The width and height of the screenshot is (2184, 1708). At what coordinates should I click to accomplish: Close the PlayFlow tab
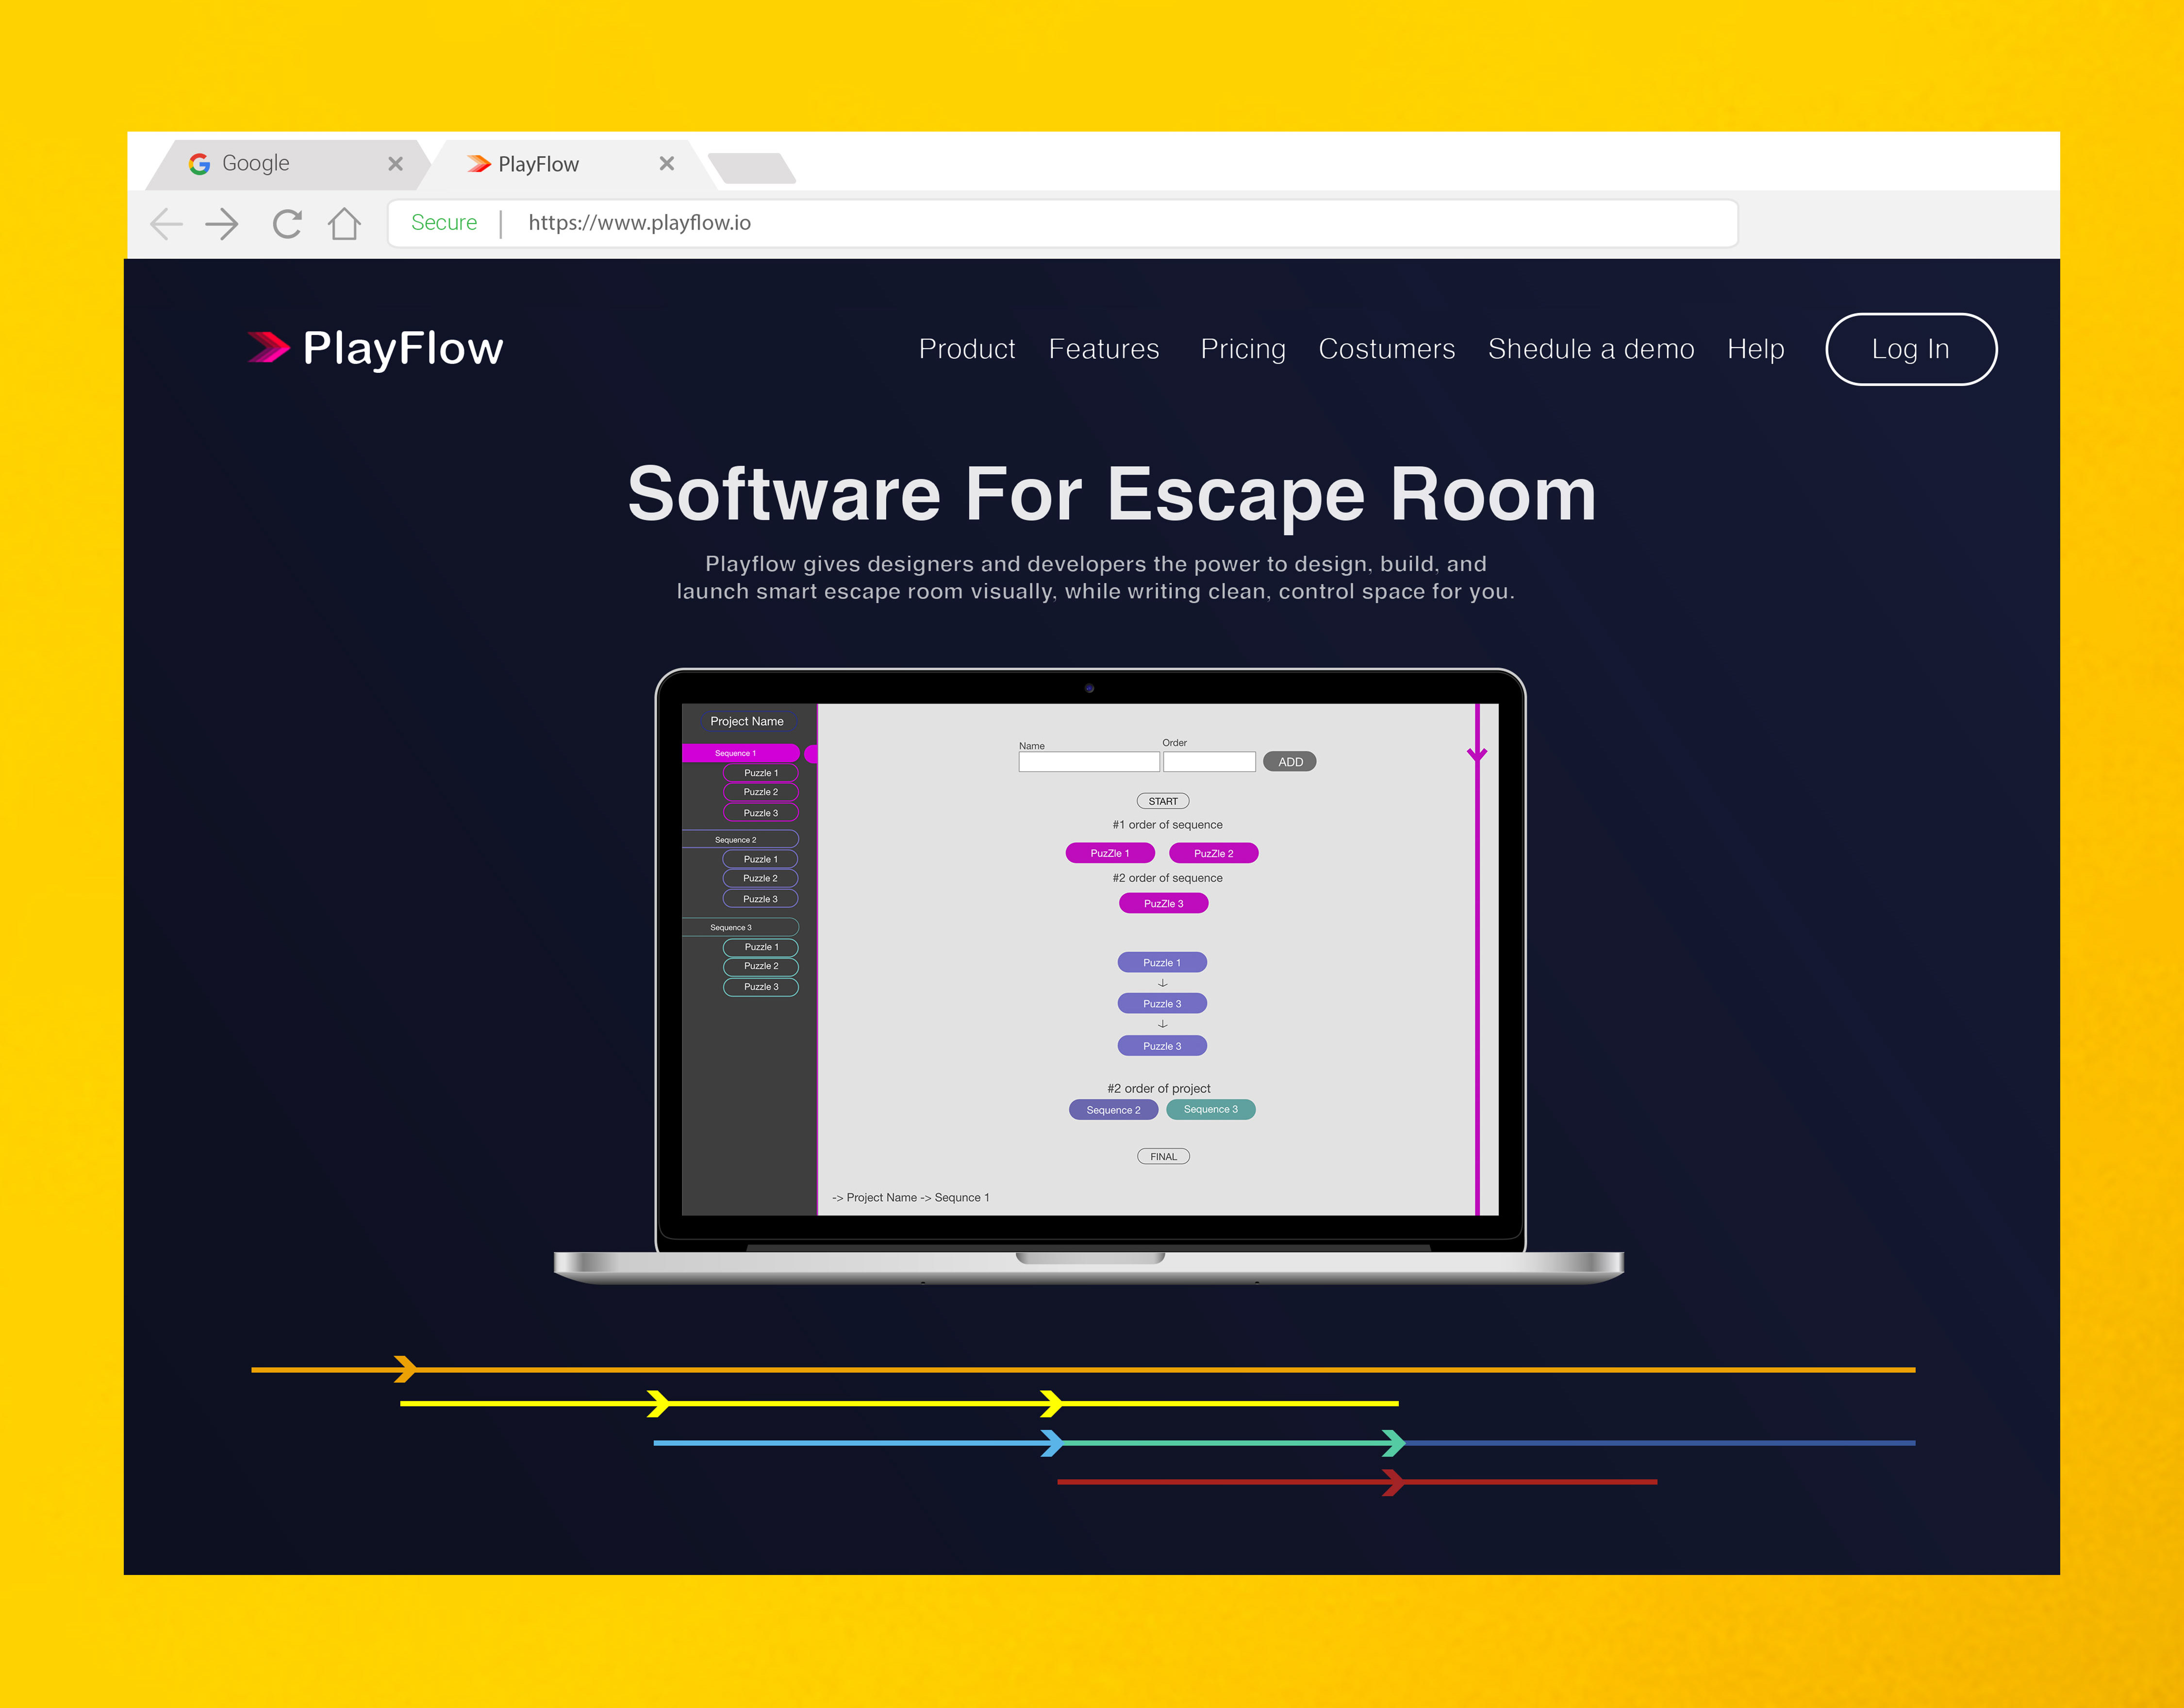coord(667,163)
